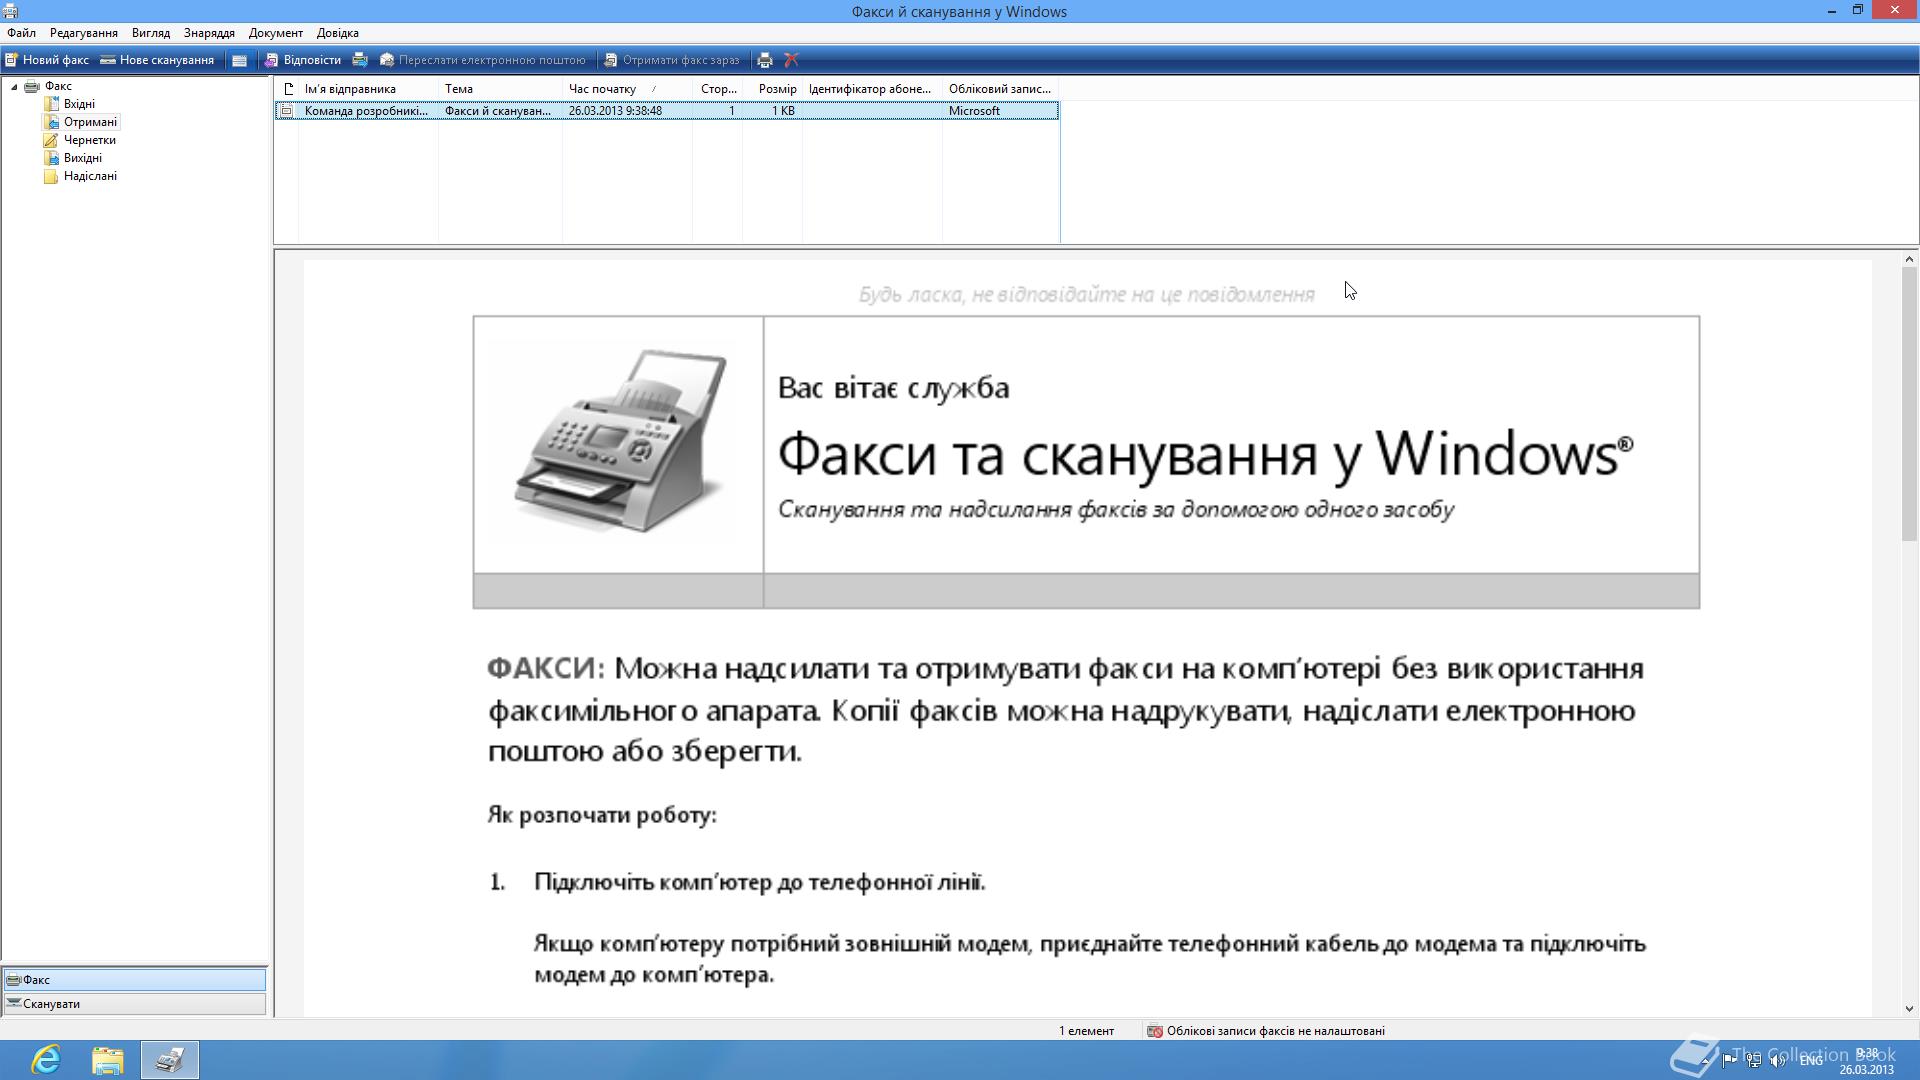Click the fax machine image in preview
The width and height of the screenshot is (1920, 1080).
[620, 441]
